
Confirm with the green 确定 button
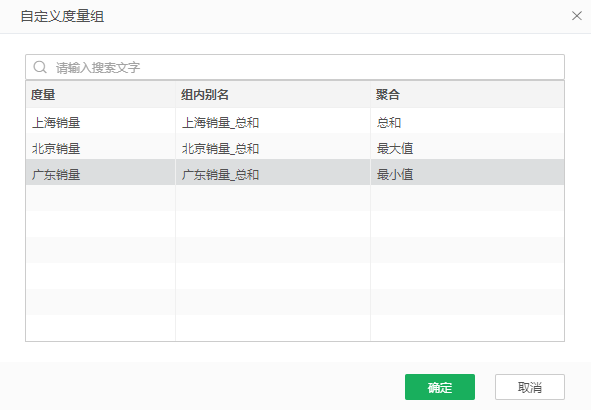[439, 387]
